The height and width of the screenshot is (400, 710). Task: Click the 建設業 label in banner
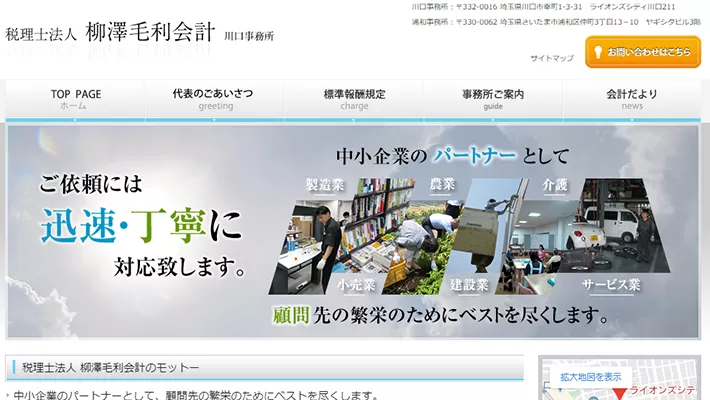point(468,285)
